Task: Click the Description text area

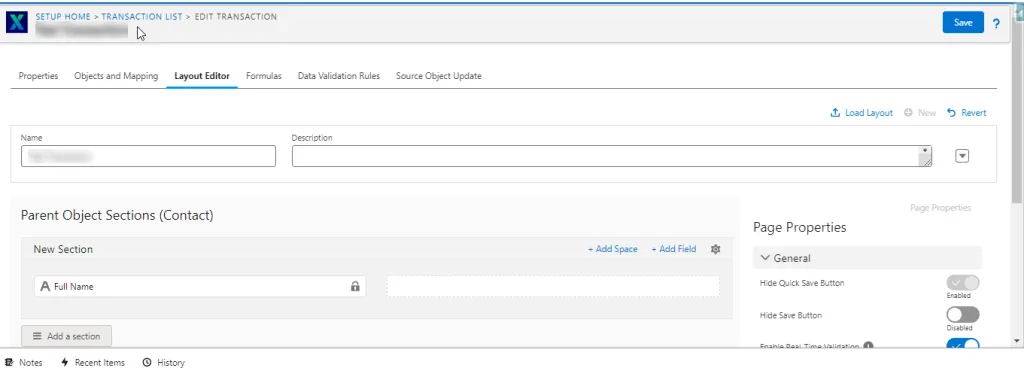Action: pyautogui.click(x=612, y=156)
